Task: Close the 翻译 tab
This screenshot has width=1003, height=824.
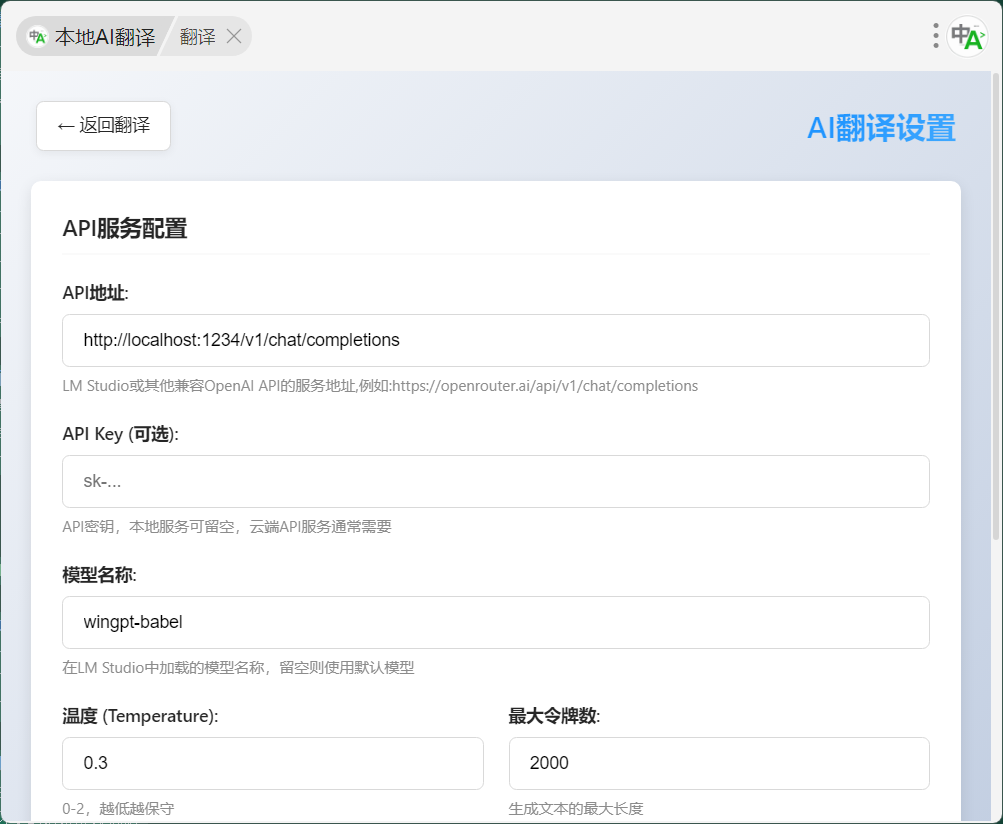Action: pyautogui.click(x=234, y=37)
